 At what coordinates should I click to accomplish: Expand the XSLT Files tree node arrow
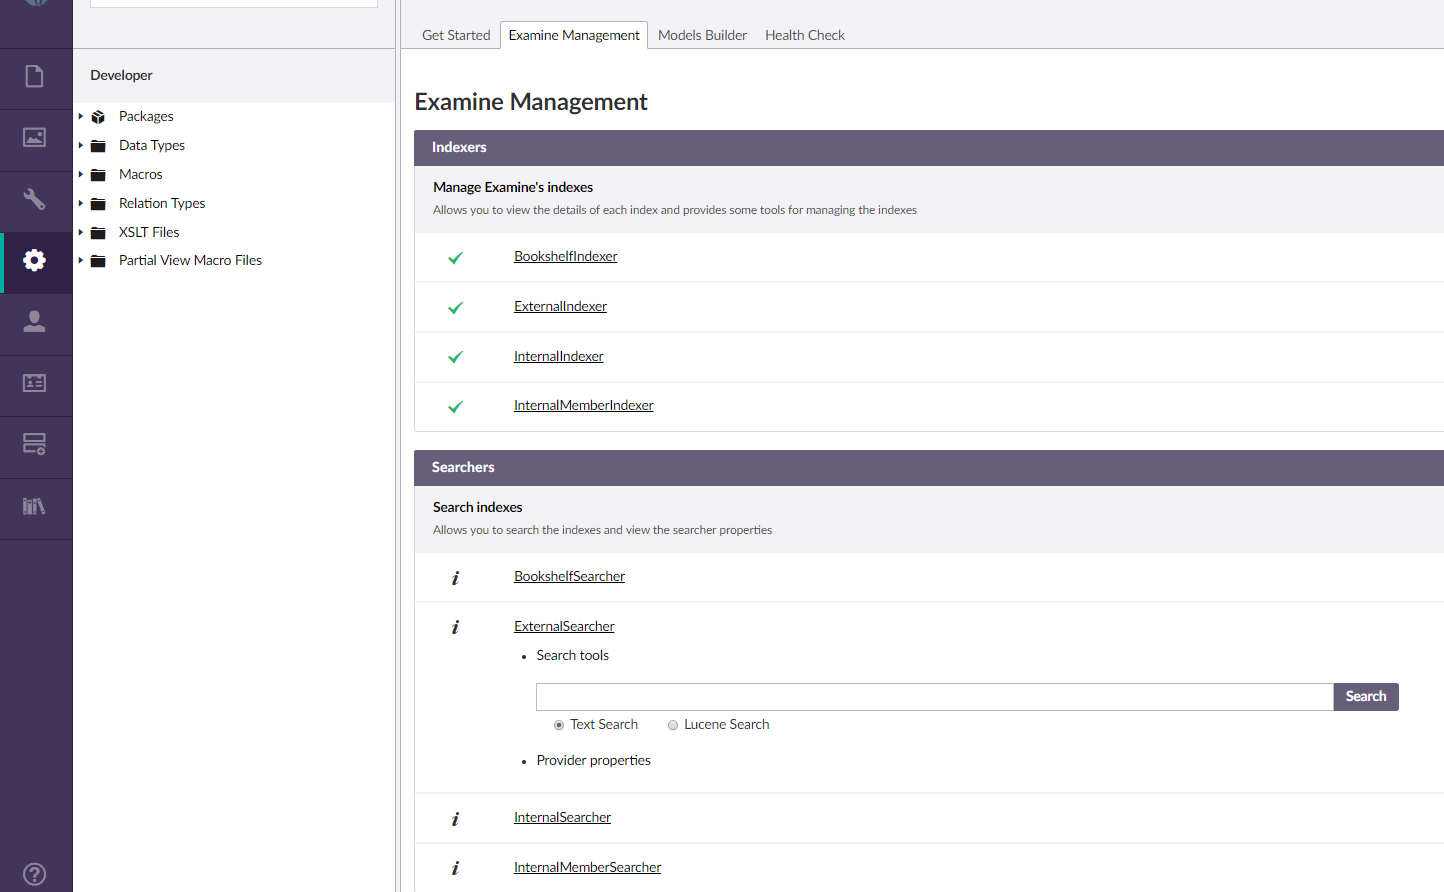point(81,232)
